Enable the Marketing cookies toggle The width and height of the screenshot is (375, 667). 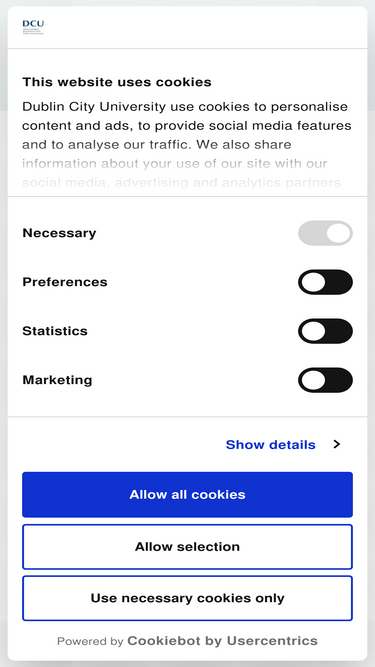coord(325,380)
